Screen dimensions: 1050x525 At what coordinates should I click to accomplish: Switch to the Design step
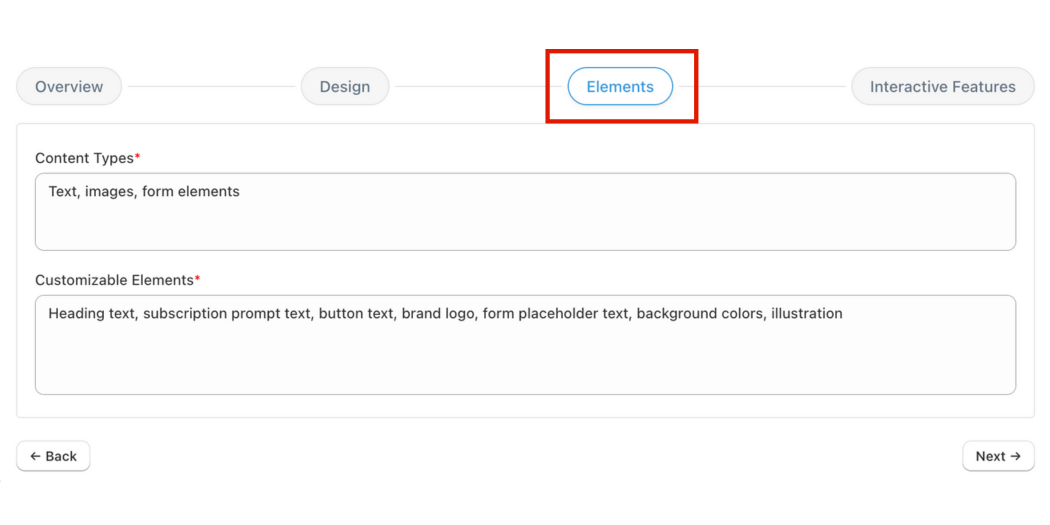coord(345,87)
